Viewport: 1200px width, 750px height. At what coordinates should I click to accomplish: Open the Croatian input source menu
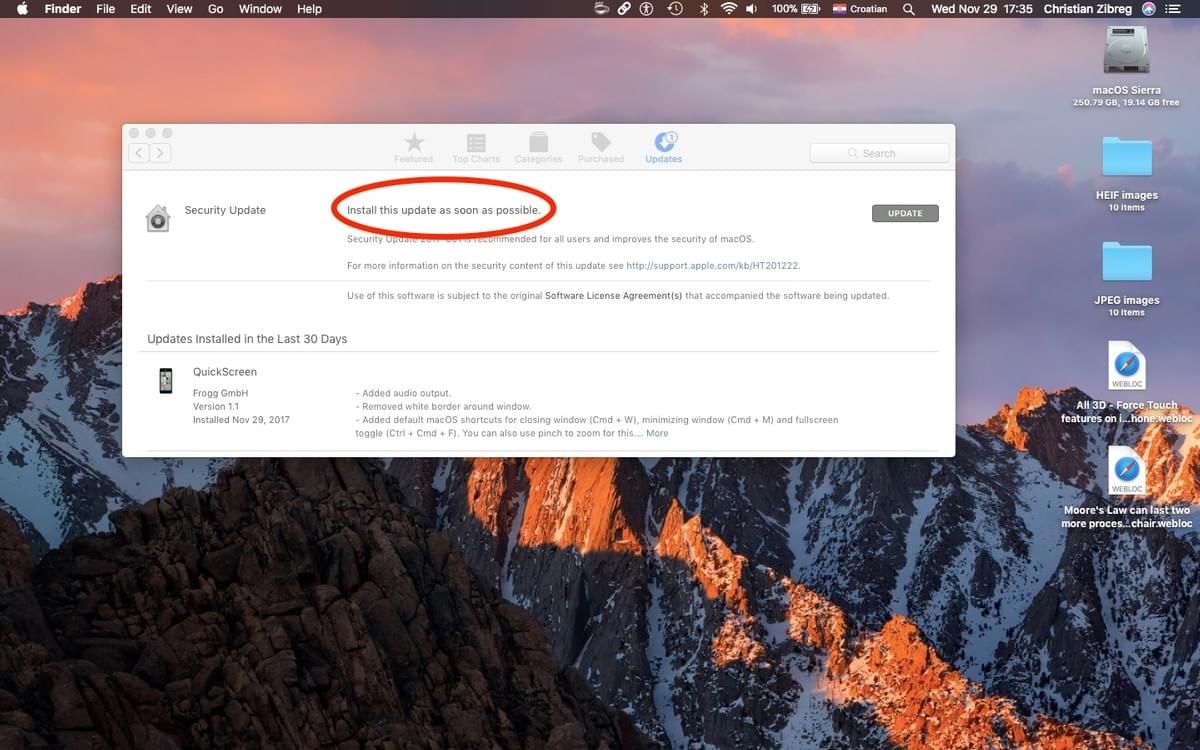pyautogui.click(x=860, y=9)
